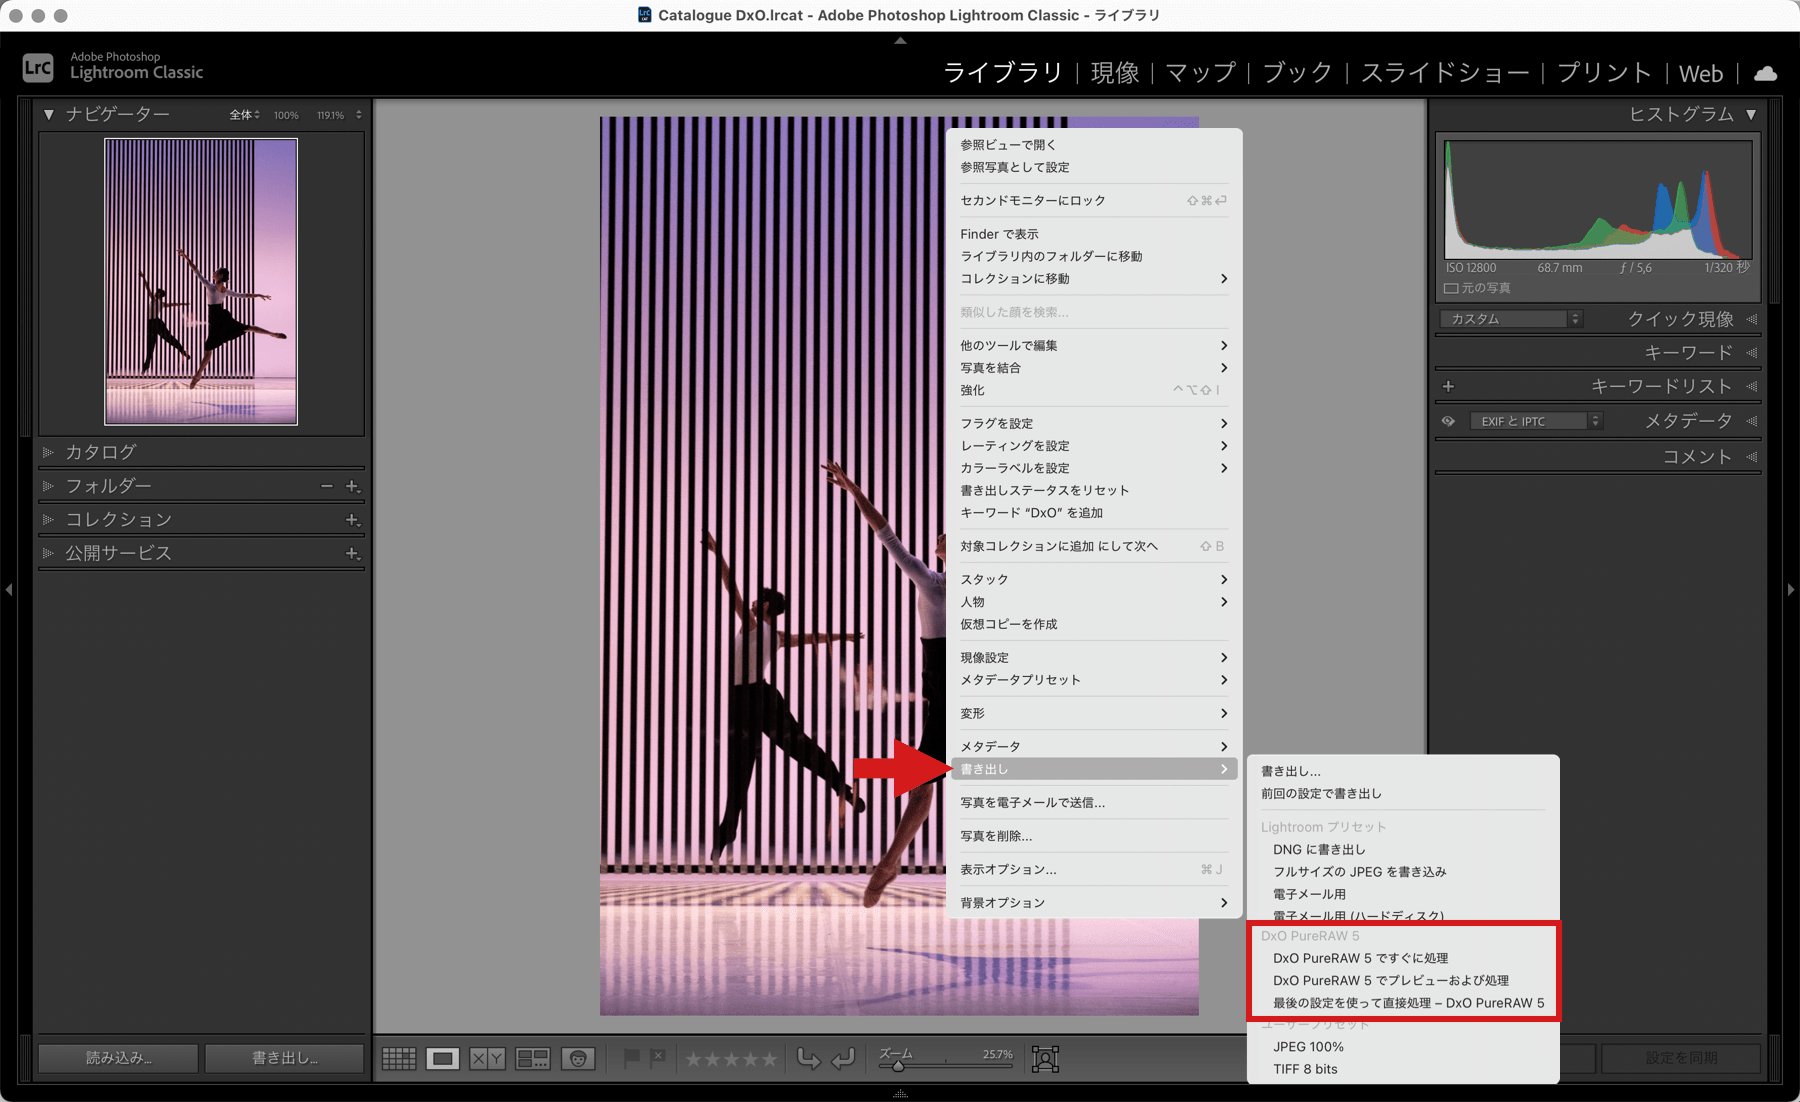This screenshot has height=1102, width=1800.
Task: Collapse right panel with edge arrow
Action: 1791,590
